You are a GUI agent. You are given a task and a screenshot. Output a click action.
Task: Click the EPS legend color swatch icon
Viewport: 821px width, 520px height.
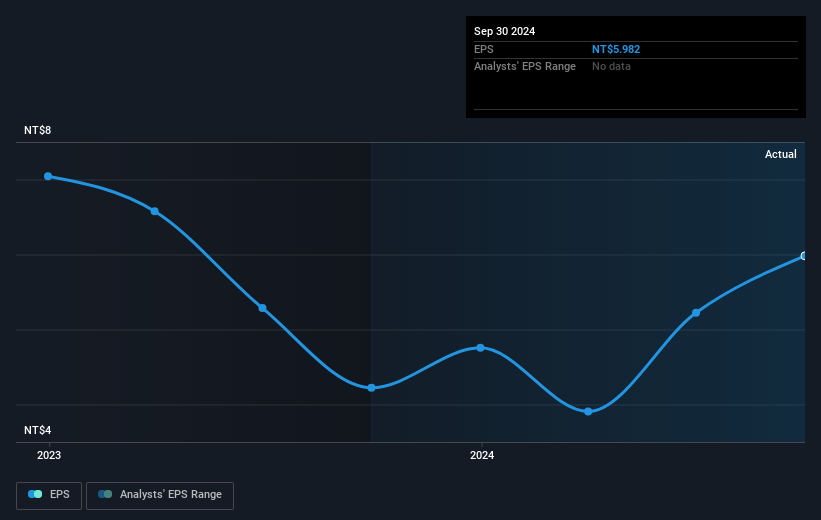pos(35,494)
